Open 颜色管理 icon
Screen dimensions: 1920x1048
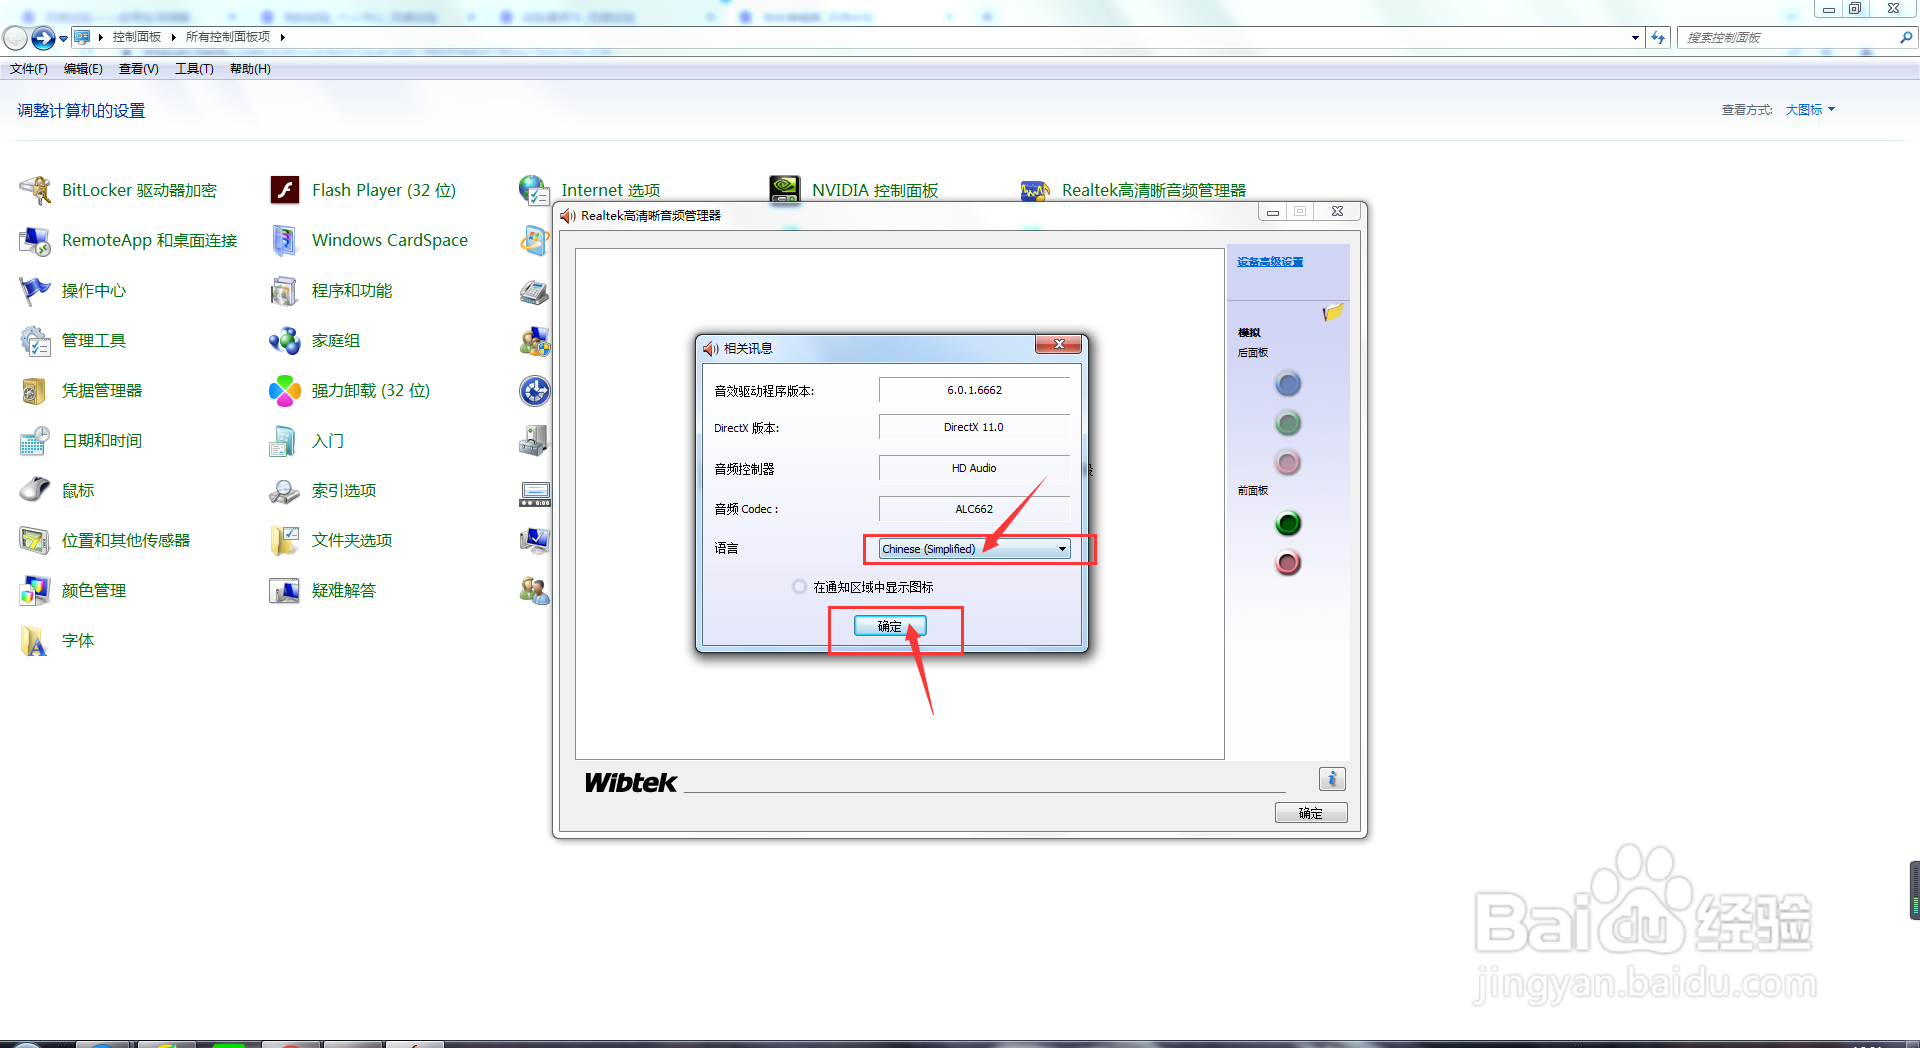point(35,590)
